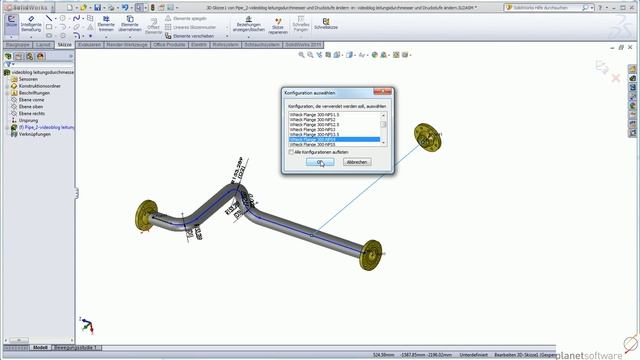Open the FeatureManager tree tab icon
Viewport: 640px width, 360px height.
(x=8, y=56)
